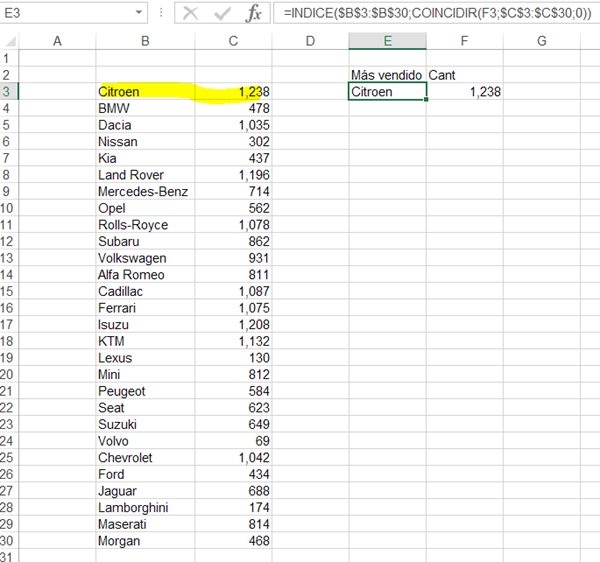This screenshot has height=562, width=600.
Task: Select the Chevrolet cell
Action: (145, 458)
